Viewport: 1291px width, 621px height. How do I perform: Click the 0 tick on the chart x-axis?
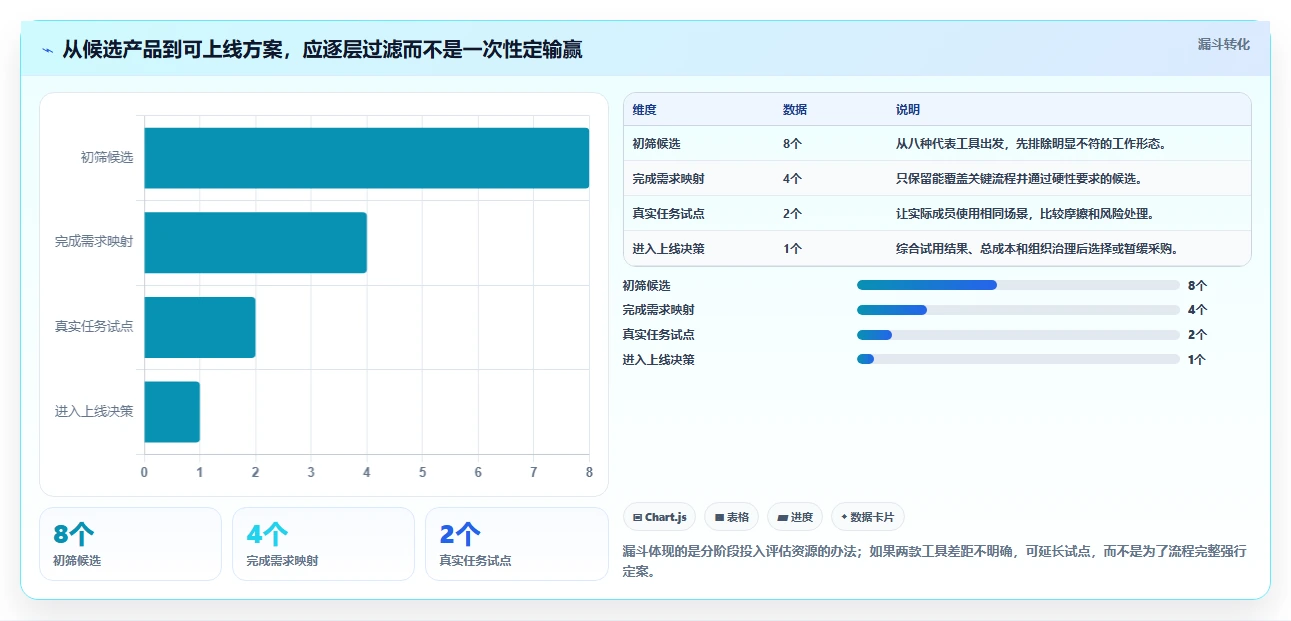pyautogui.click(x=144, y=473)
